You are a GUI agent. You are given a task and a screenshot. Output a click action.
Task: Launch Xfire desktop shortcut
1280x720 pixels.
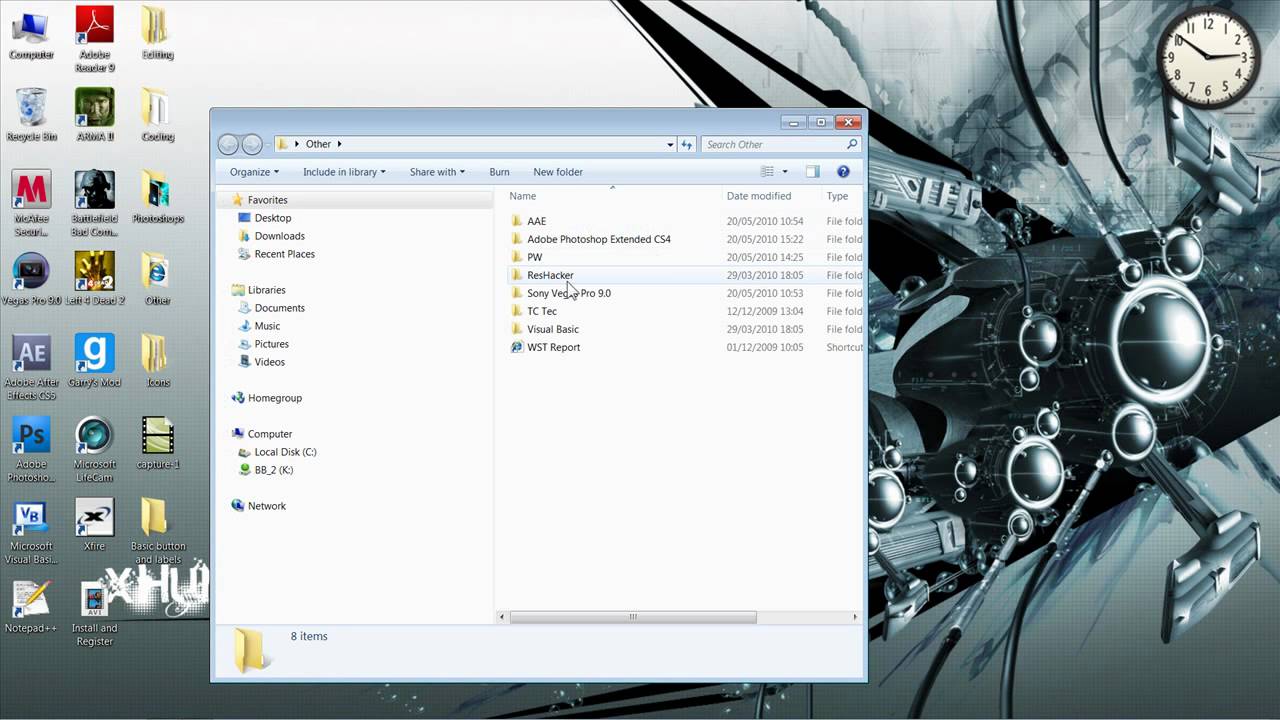click(x=95, y=525)
